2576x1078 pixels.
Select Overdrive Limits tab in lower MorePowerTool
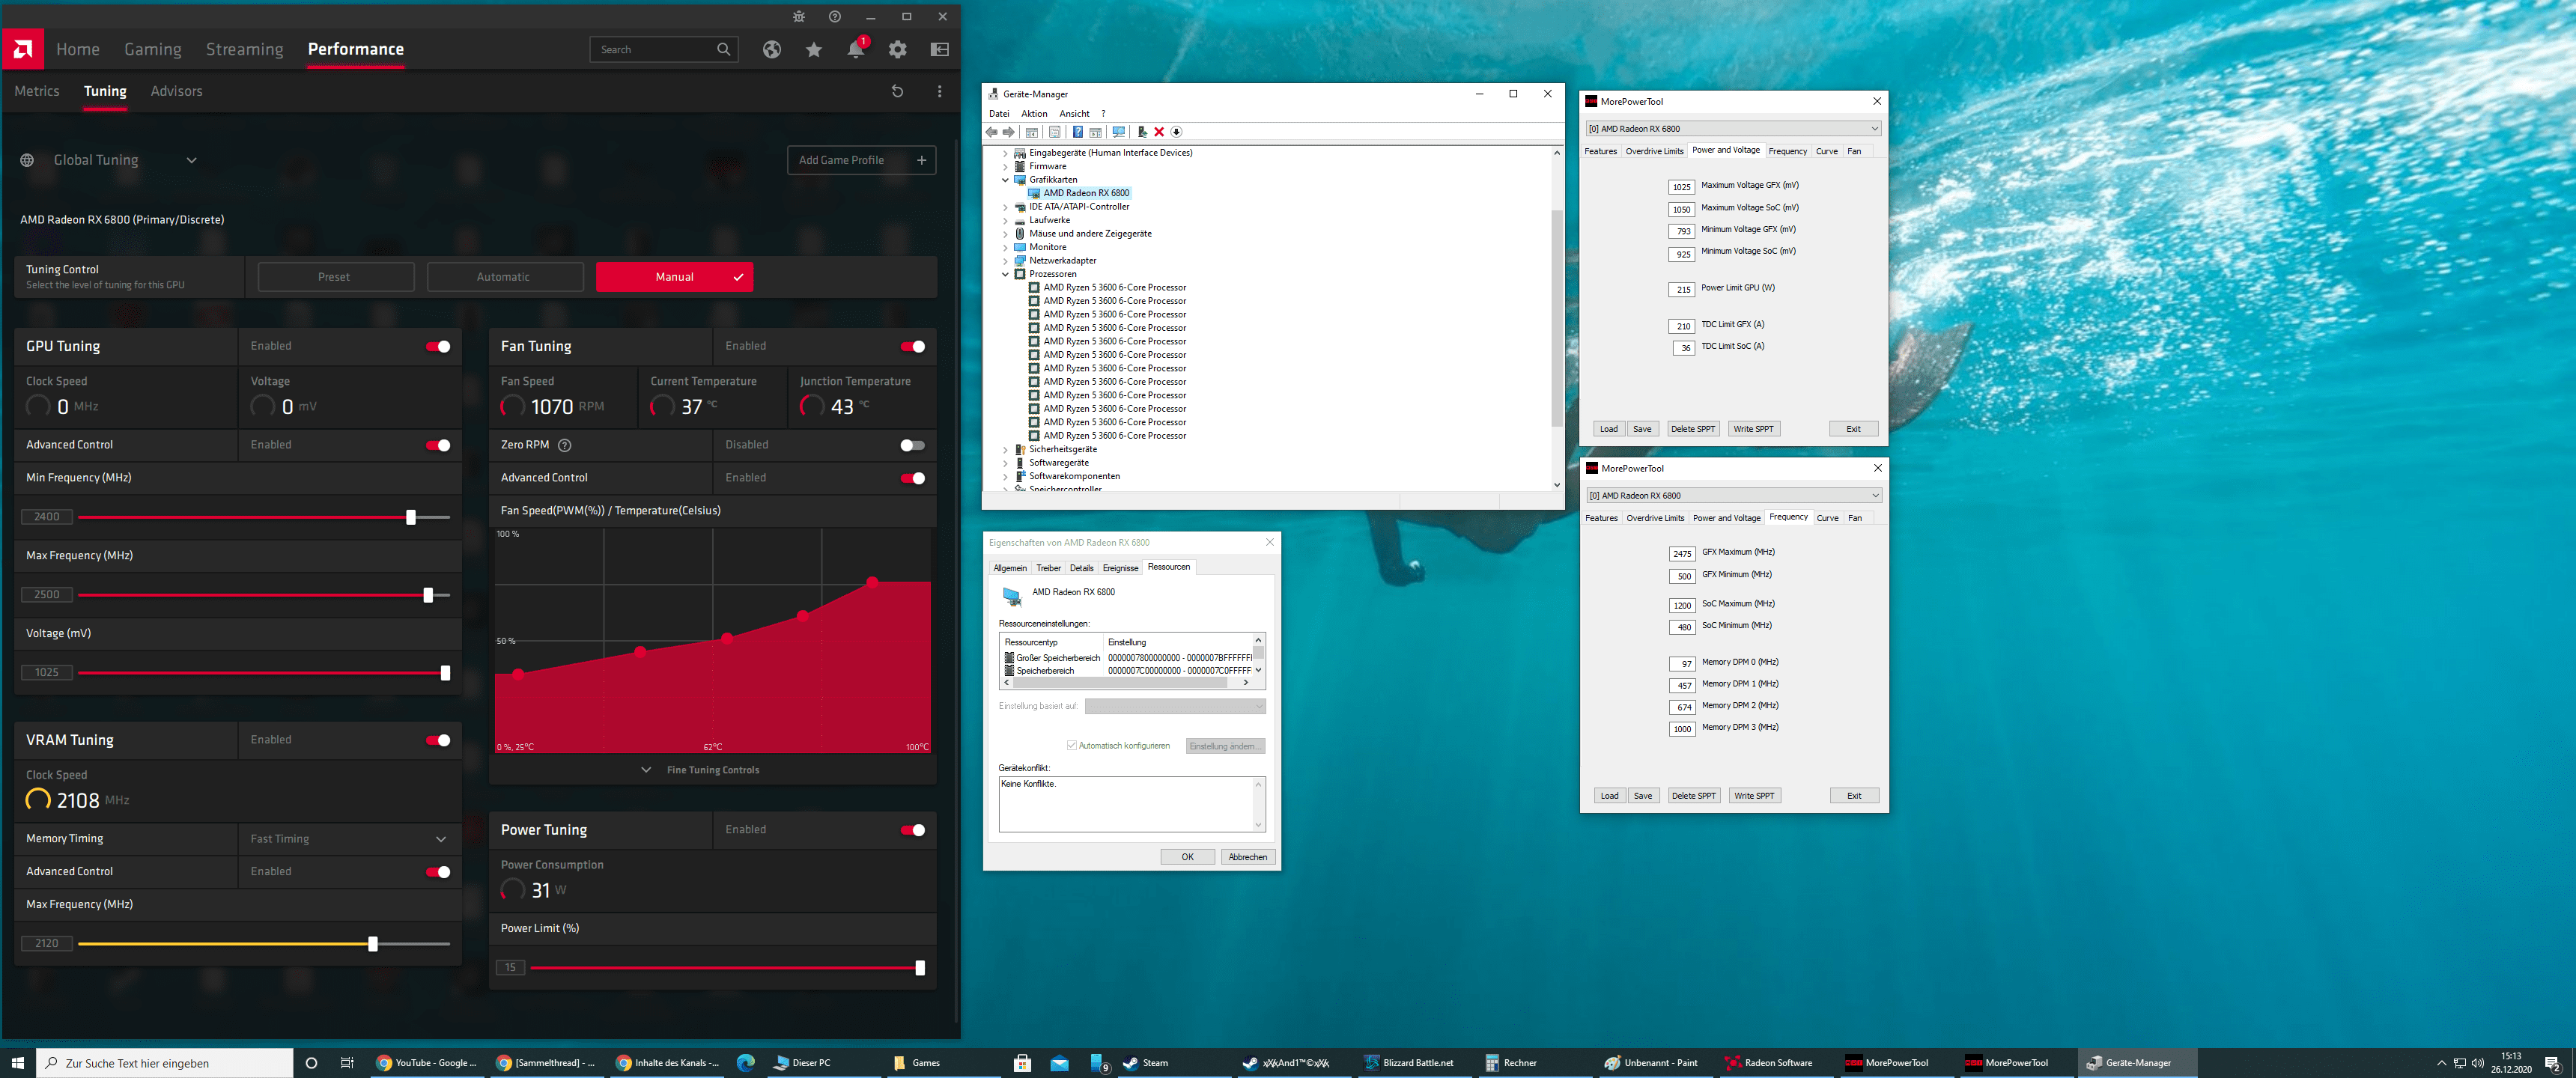click(x=1655, y=519)
